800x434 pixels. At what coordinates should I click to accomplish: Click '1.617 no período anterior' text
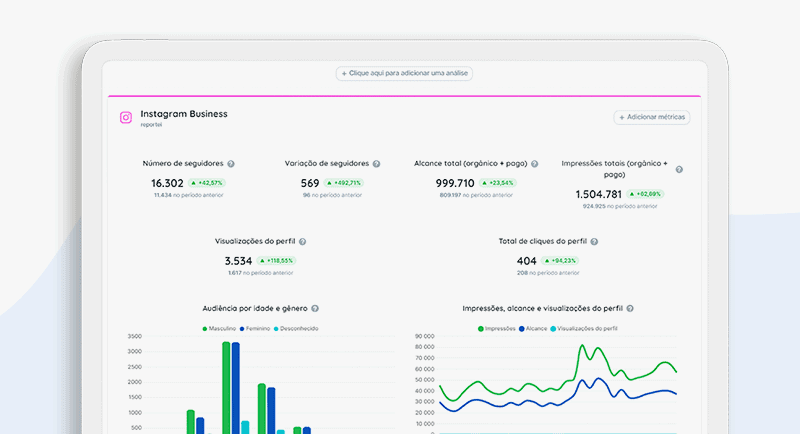click(261, 273)
